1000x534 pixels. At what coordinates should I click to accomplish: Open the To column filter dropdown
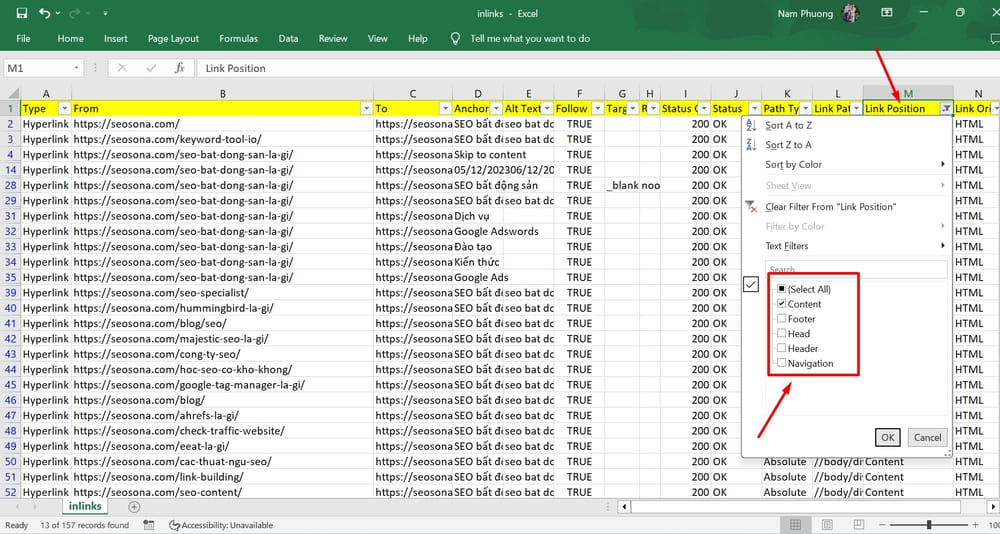pos(443,108)
